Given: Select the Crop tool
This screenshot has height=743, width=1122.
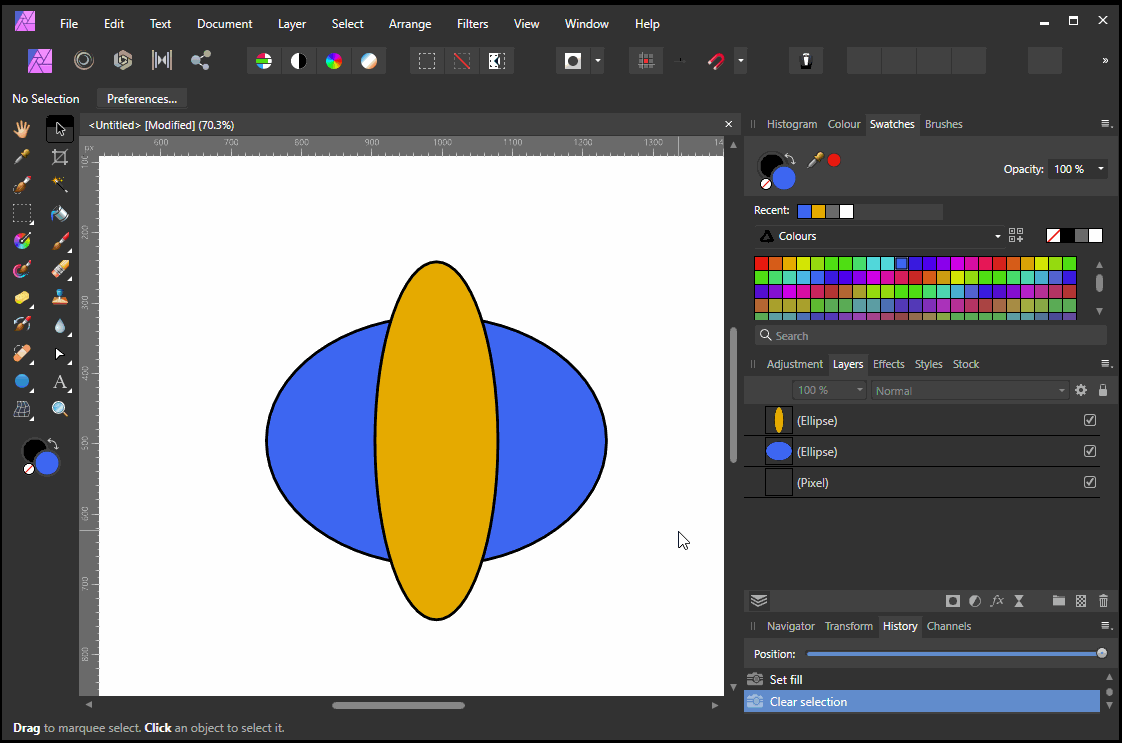Looking at the screenshot, I should point(60,157).
